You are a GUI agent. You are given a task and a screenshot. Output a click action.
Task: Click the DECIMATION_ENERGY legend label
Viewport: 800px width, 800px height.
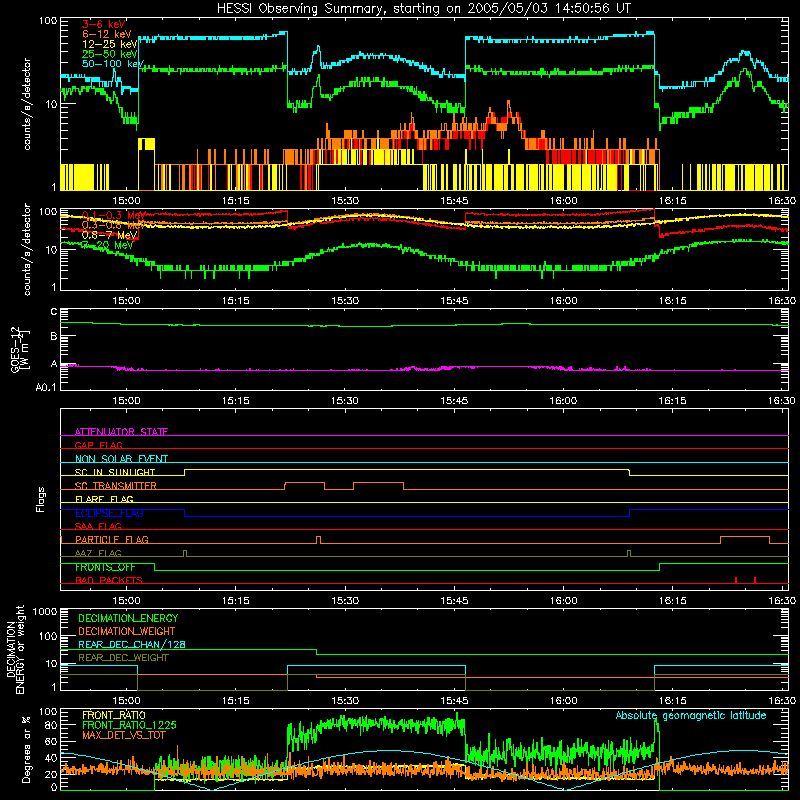click(x=128, y=618)
